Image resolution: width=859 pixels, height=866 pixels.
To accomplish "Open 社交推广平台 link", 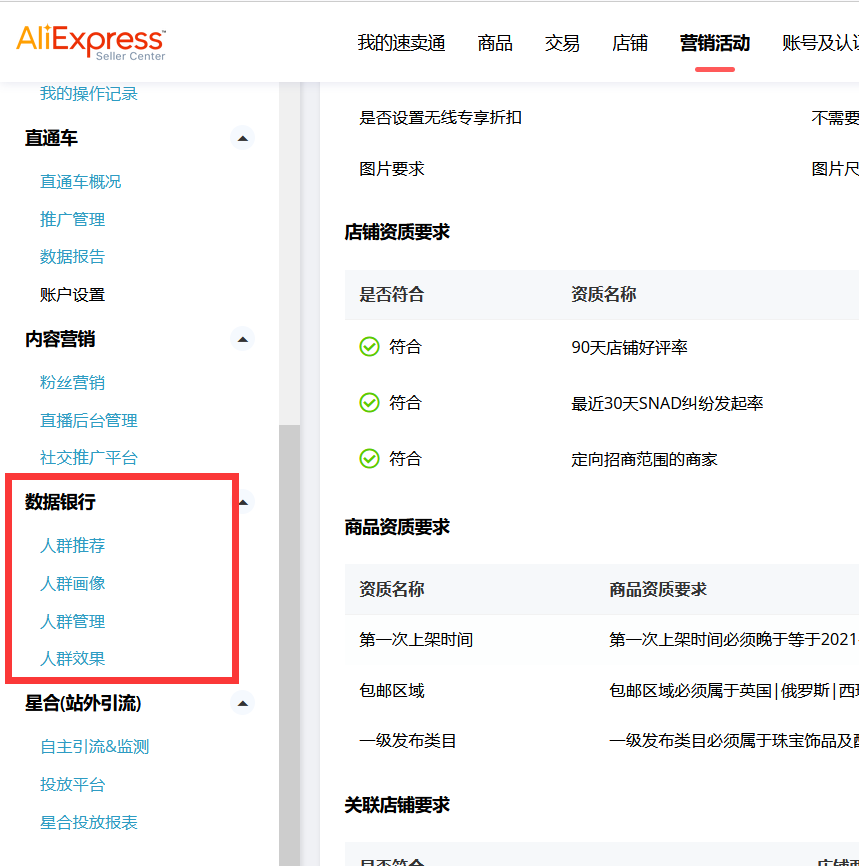I will 88,458.
